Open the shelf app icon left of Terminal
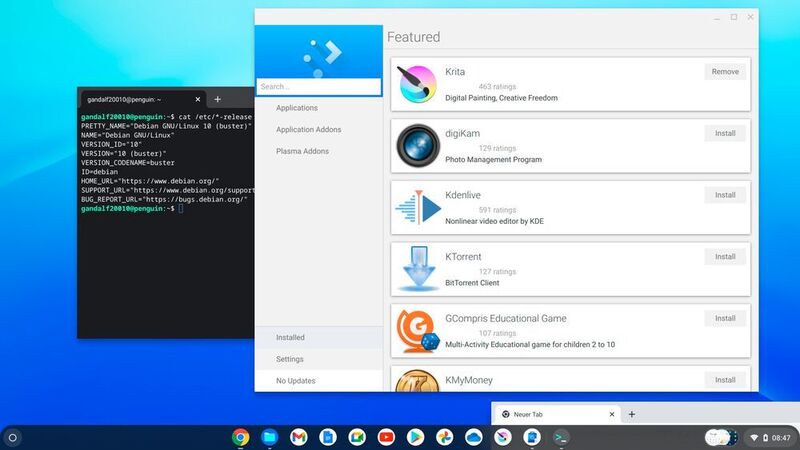The image size is (800, 450). [532, 437]
